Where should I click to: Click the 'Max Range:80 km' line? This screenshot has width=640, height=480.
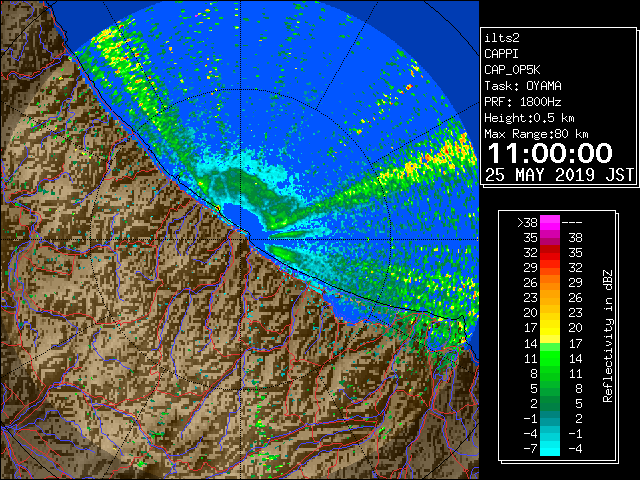pyautogui.click(x=536, y=134)
